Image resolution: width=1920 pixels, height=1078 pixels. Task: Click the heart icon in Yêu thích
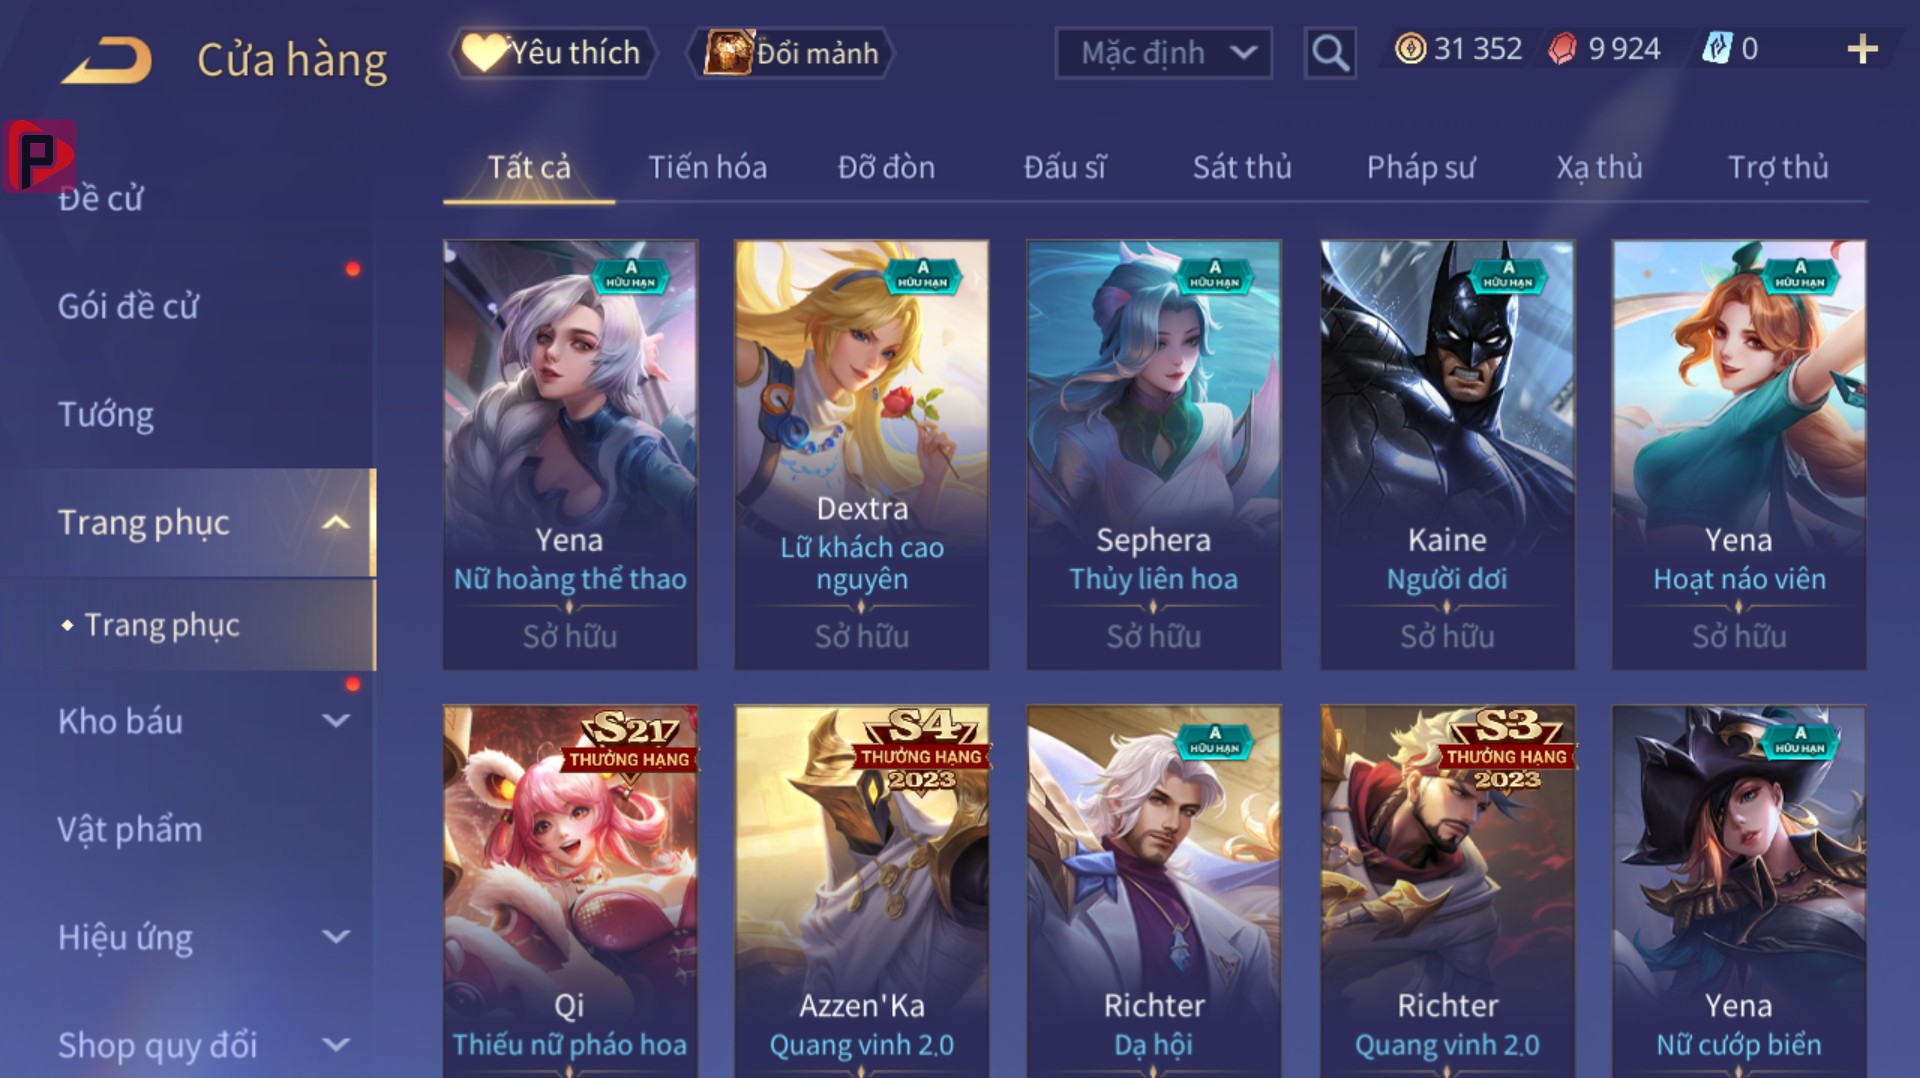coord(485,52)
